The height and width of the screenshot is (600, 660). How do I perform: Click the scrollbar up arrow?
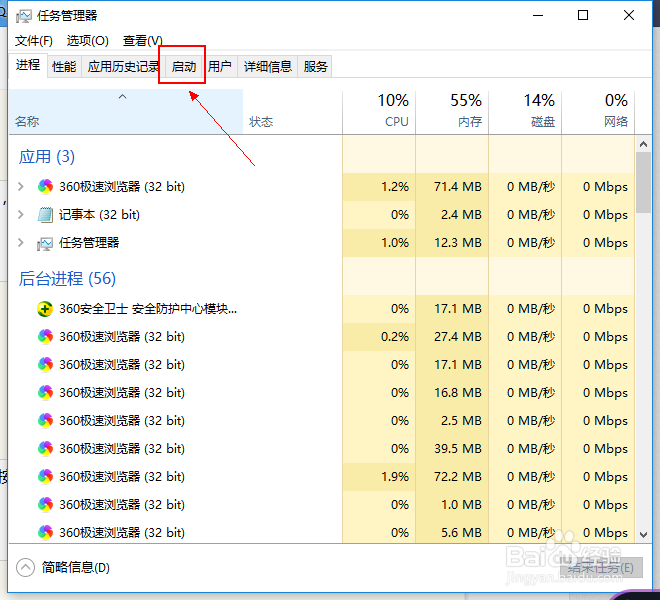pos(643,144)
